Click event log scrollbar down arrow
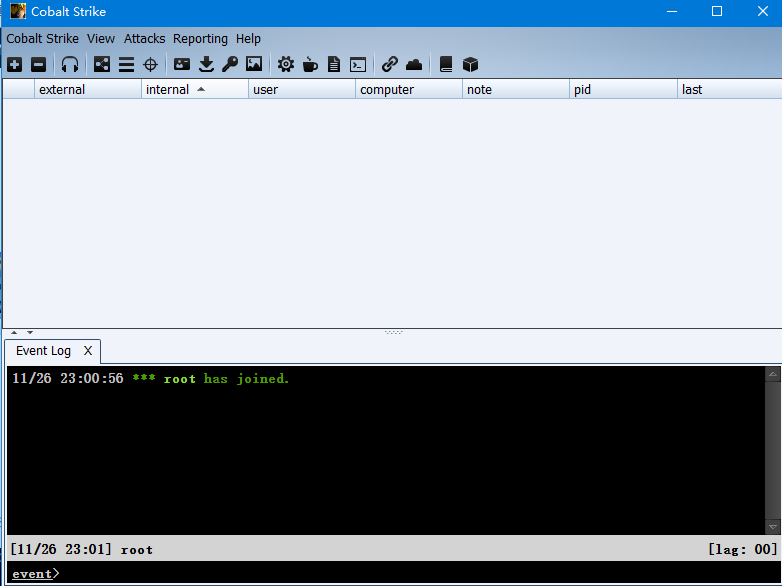 (x=773, y=527)
